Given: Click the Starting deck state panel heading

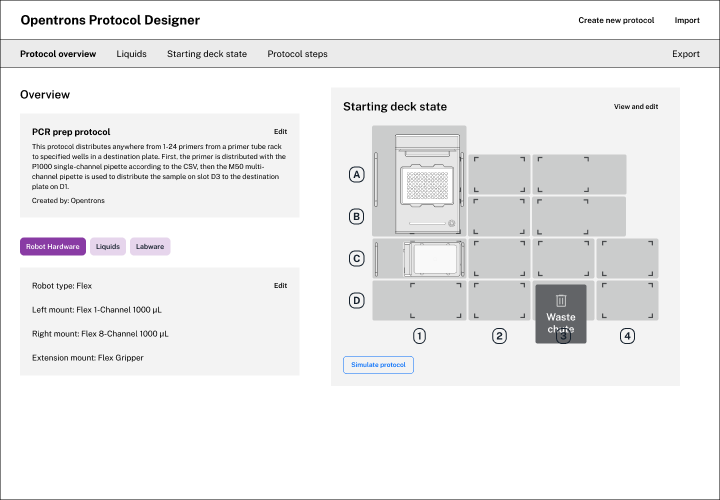Looking at the screenshot, I should pyautogui.click(x=395, y=107).
